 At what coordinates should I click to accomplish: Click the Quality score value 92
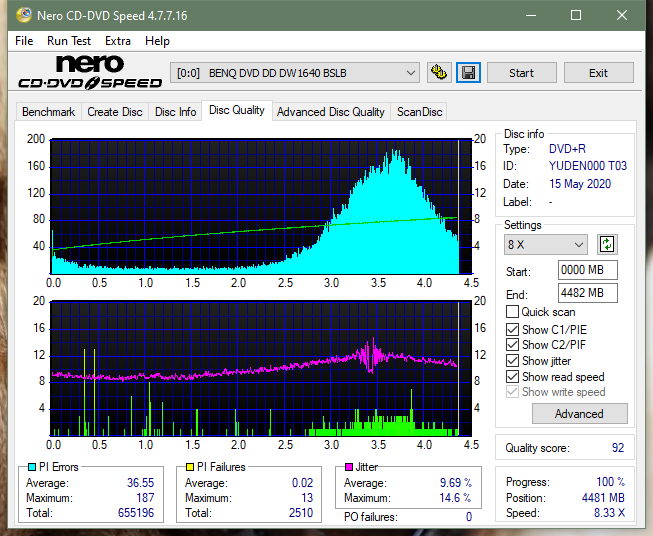pos(618,448)
